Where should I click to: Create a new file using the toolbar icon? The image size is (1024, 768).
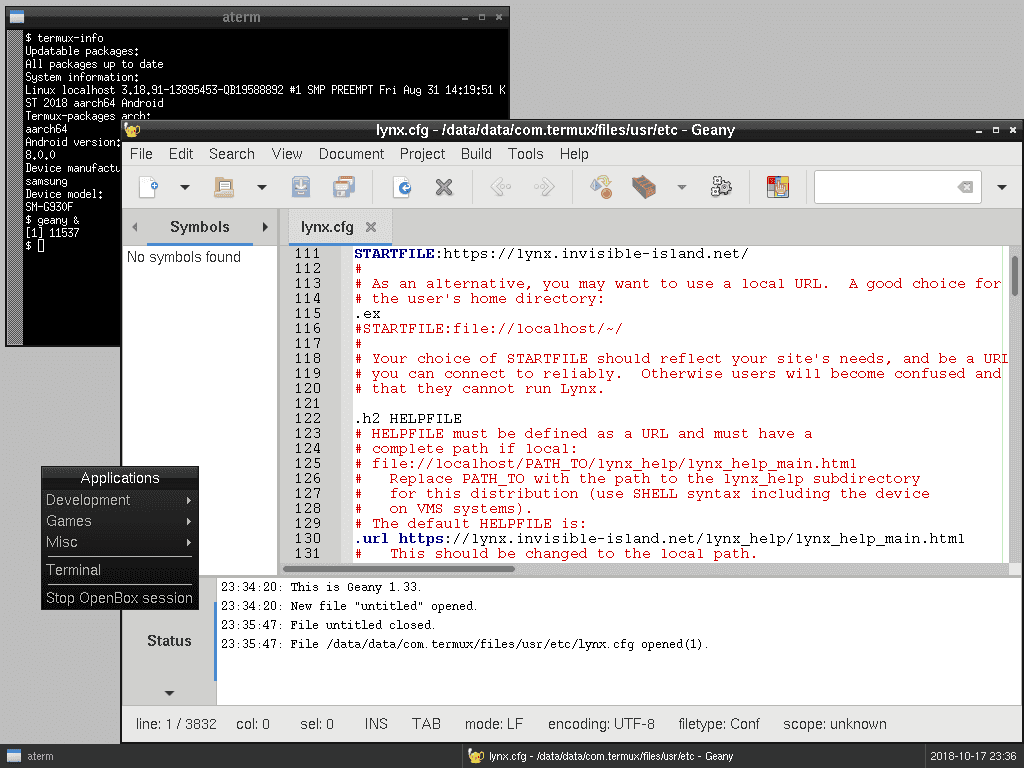[x=150, y=187]
